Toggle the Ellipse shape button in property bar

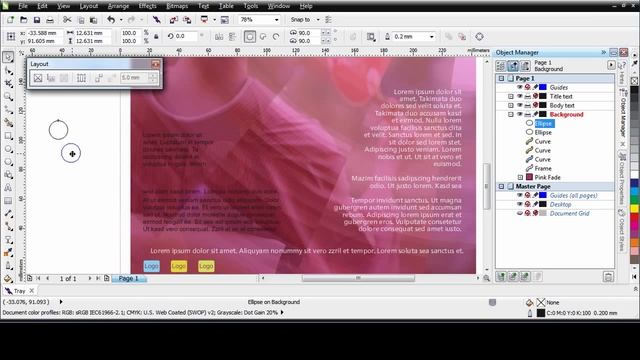[x=250, y=37]
